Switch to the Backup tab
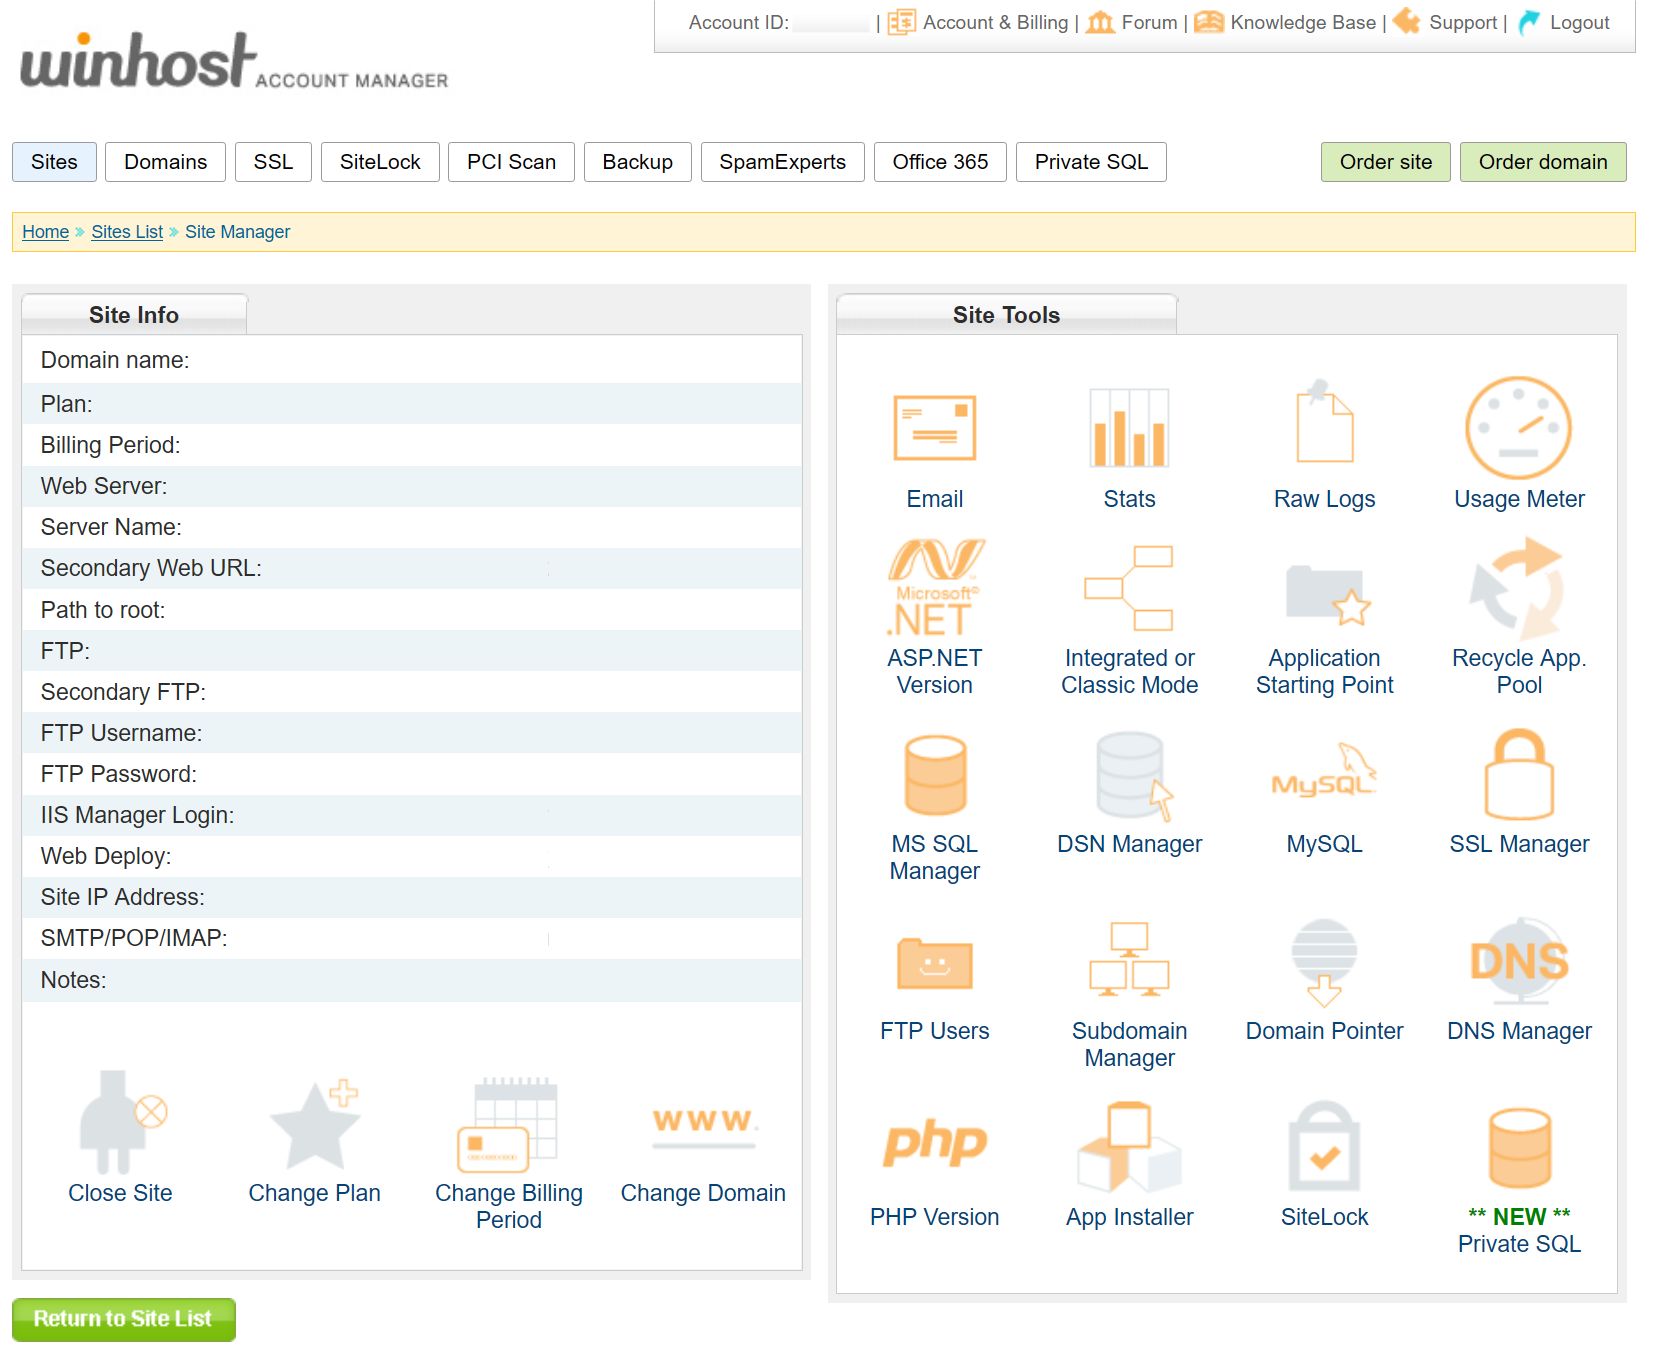Viewport: 1663px width, 1357px height. point(638,162)
